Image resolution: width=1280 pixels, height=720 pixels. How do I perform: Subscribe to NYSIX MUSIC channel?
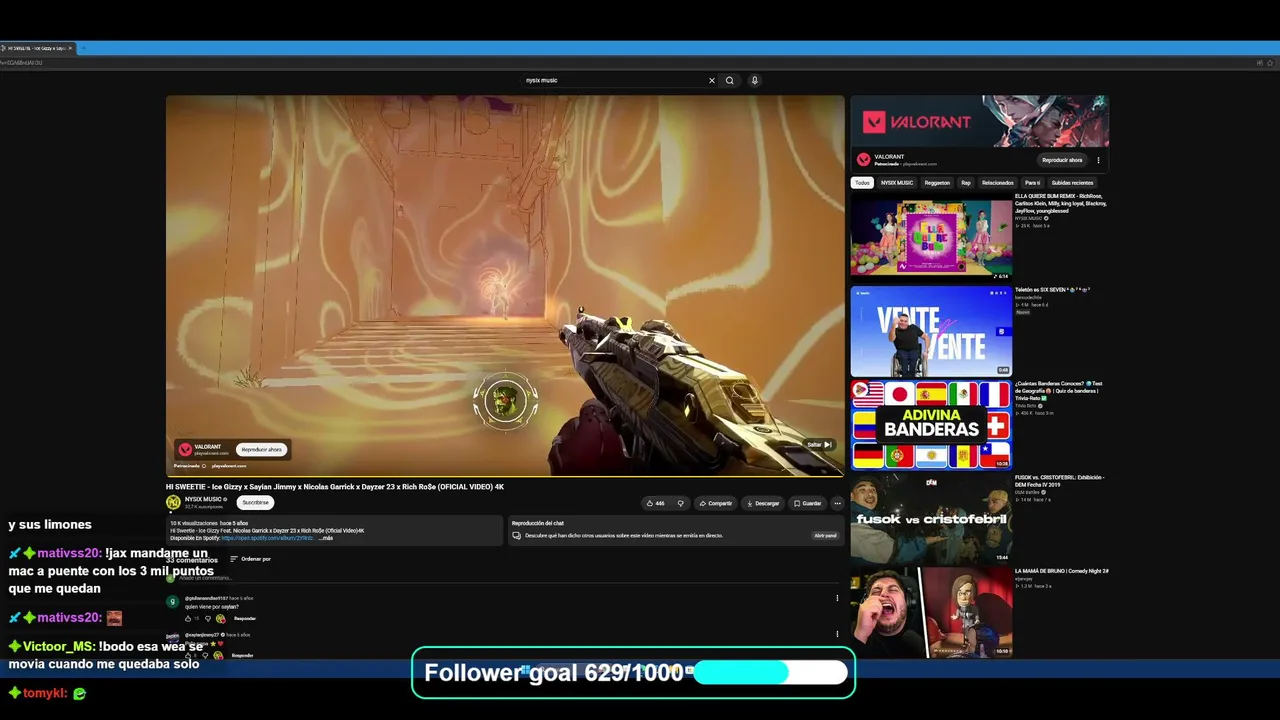255,502
